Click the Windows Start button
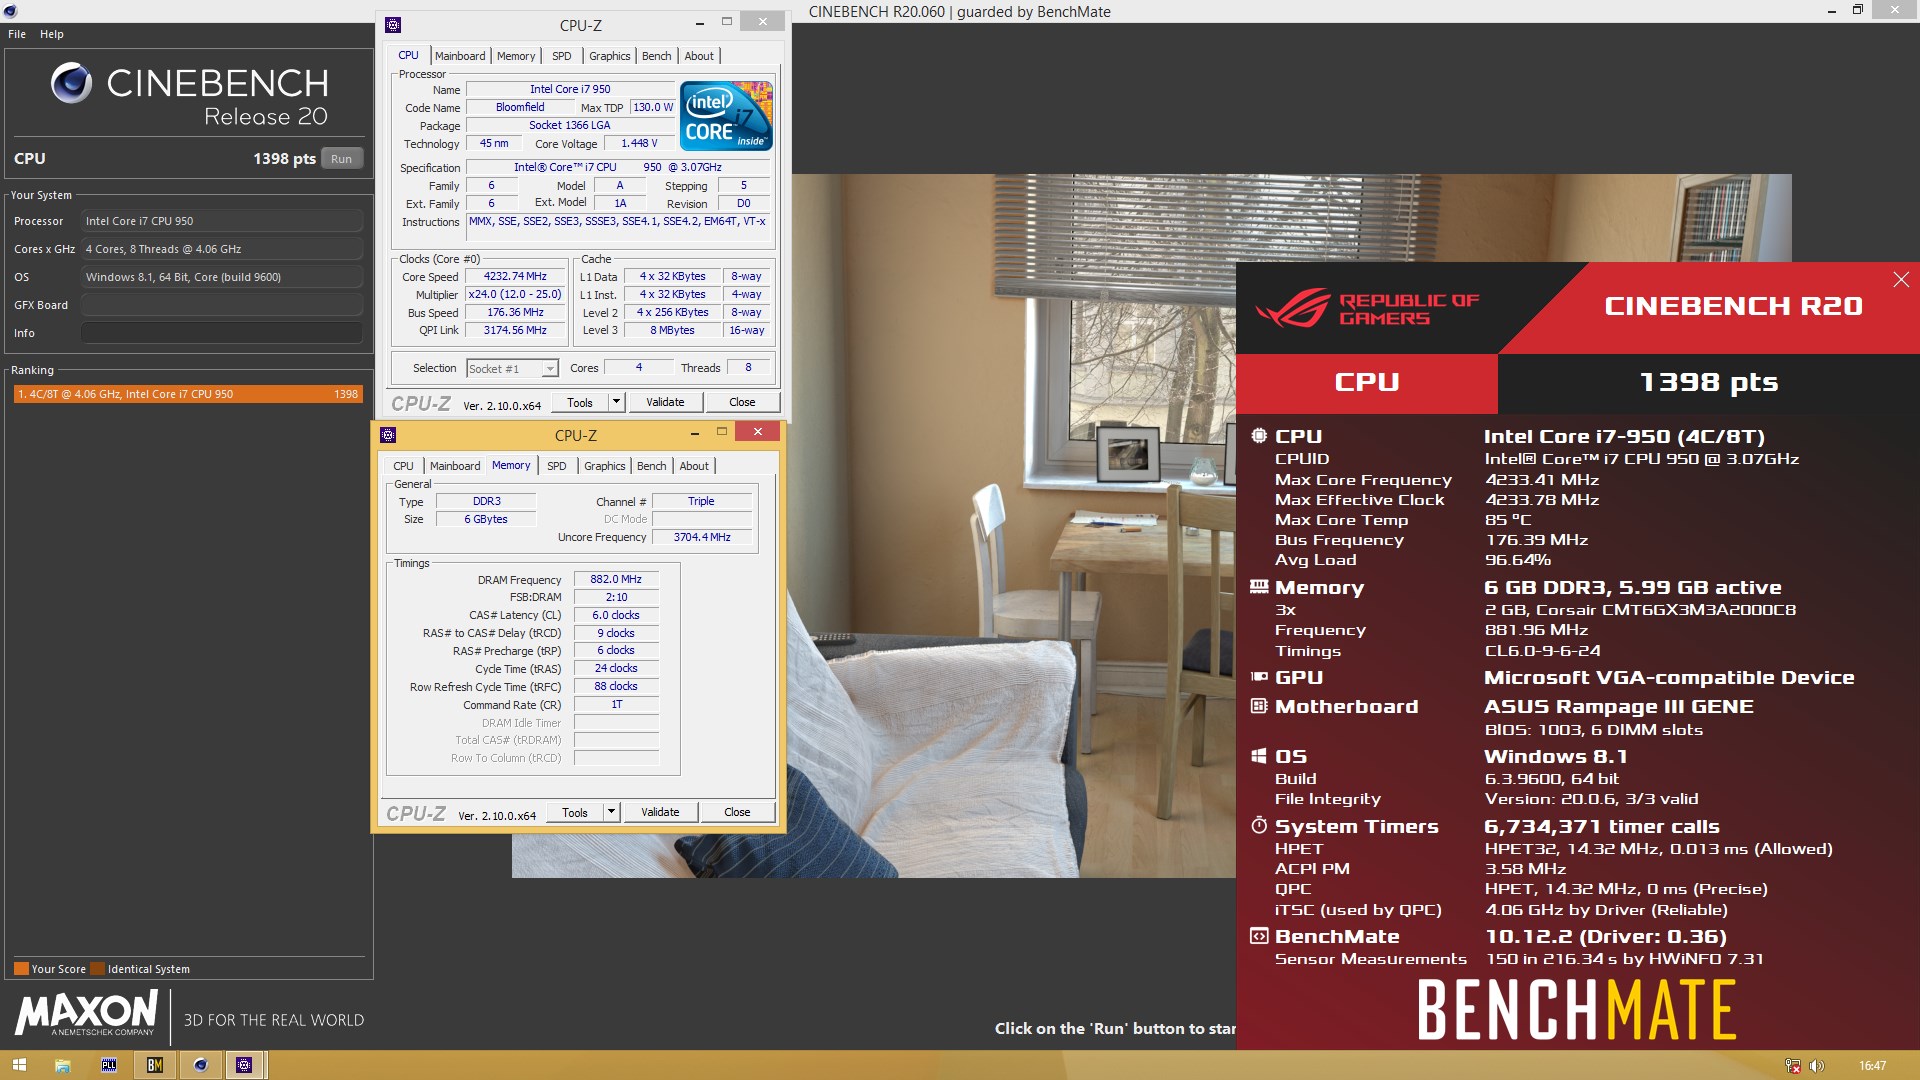The image size is (1920, 1080). (19, 1065)
